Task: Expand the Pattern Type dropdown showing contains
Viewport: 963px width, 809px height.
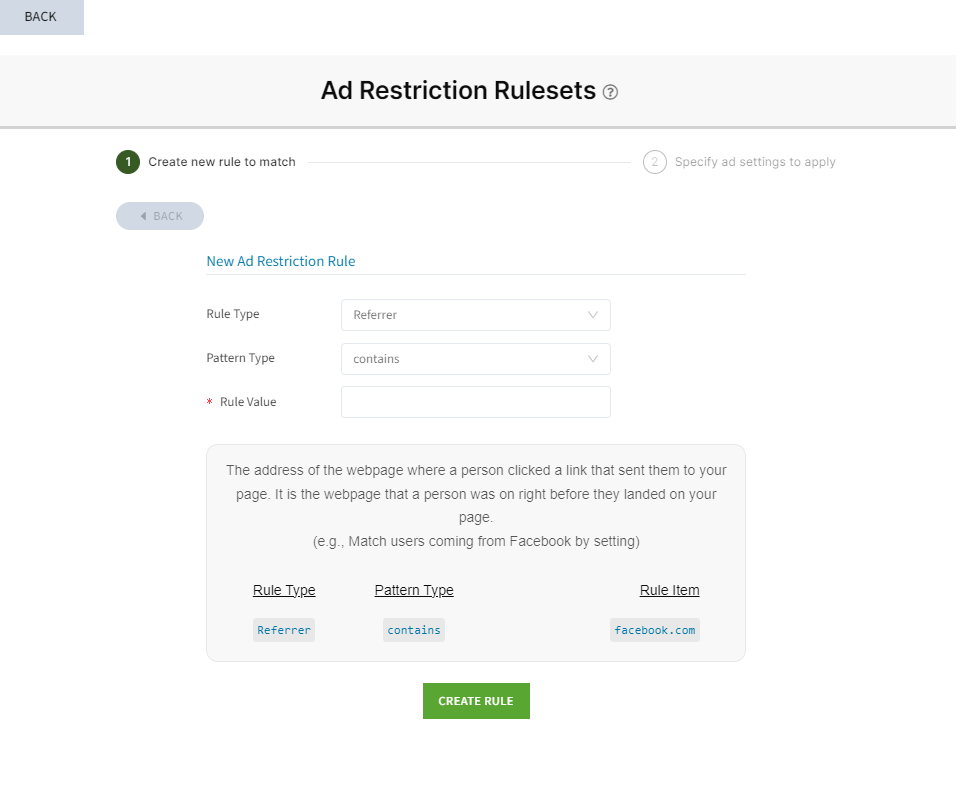Action: pos(475,359)
